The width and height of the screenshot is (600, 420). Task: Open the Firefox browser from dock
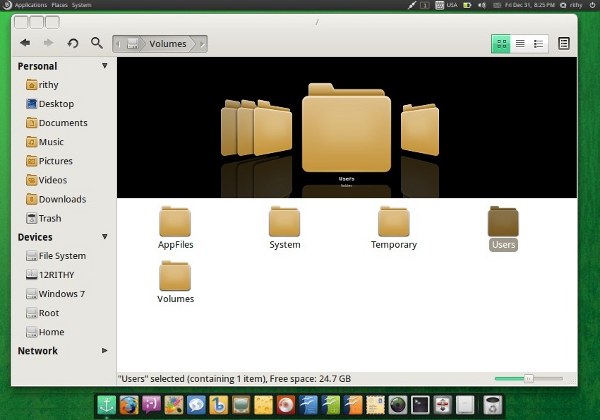coord(129,404)
